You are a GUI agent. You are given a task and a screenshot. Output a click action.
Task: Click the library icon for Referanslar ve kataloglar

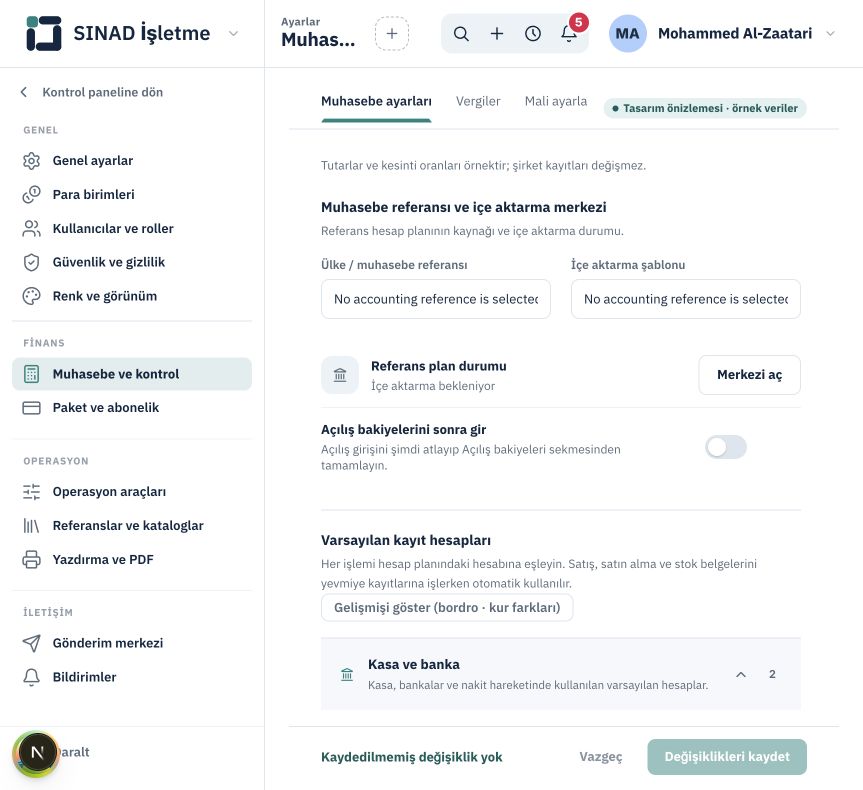coord(31,526)
